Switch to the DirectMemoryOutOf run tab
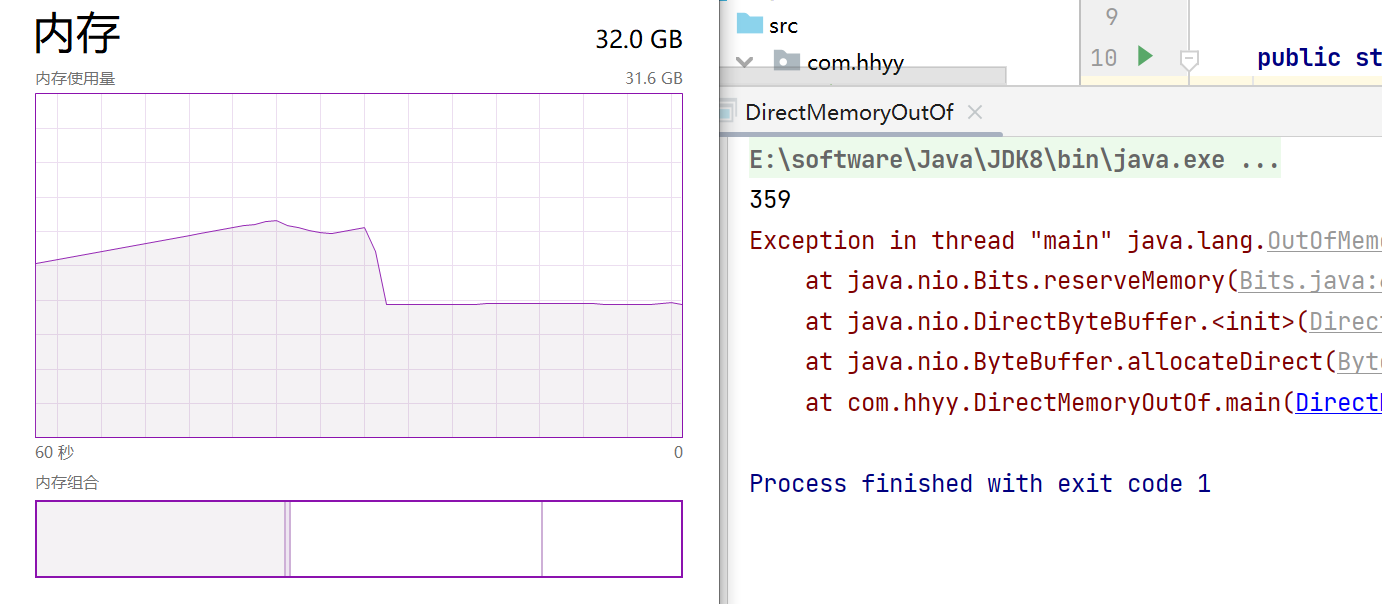The height and width of the screenshot is (604, 1382). [x=849, y=112]
